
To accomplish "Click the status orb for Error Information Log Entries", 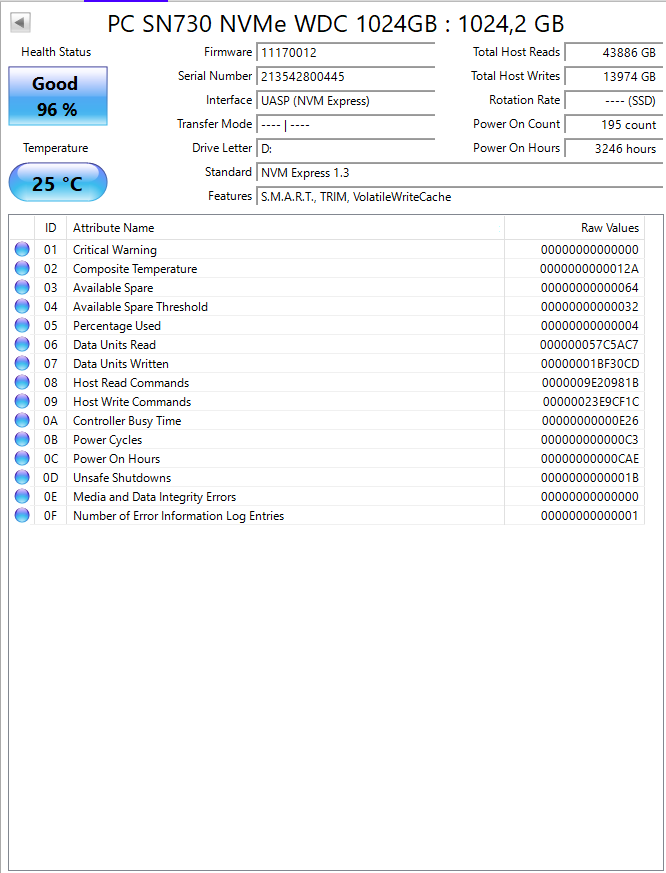I will (x=22, y=515).
